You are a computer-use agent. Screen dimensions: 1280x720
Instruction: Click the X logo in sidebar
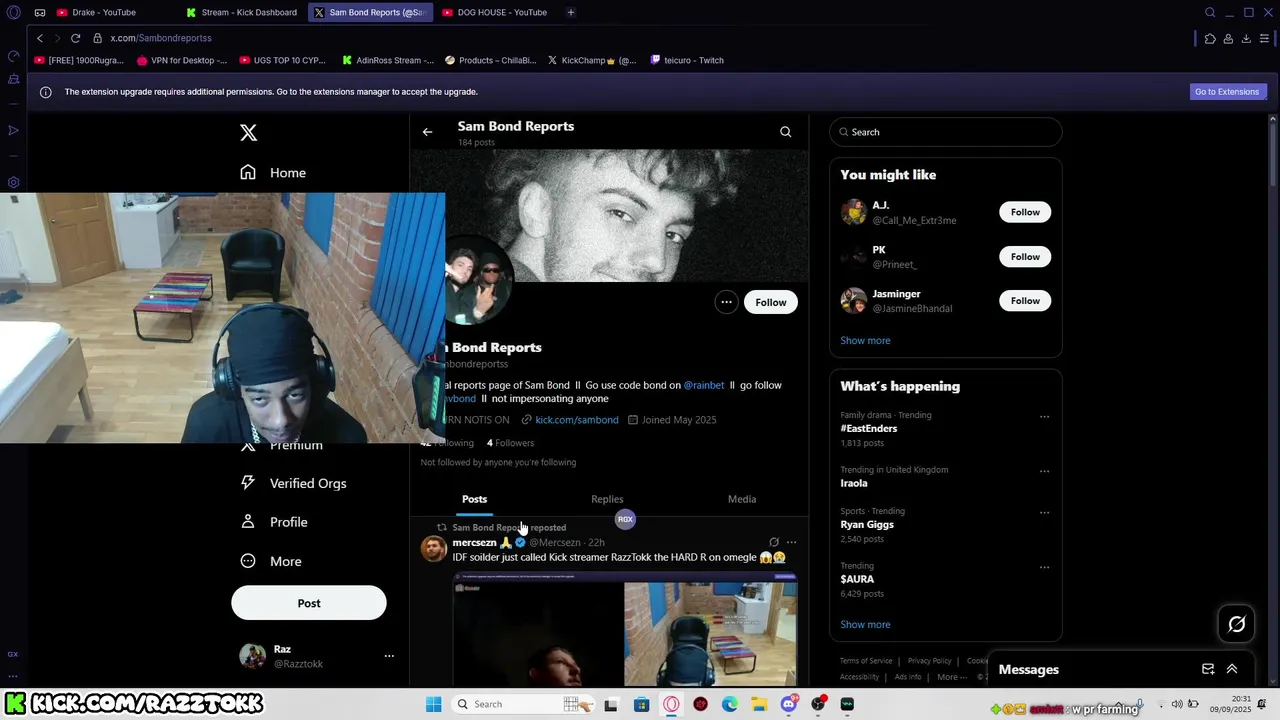click(249, 132)
